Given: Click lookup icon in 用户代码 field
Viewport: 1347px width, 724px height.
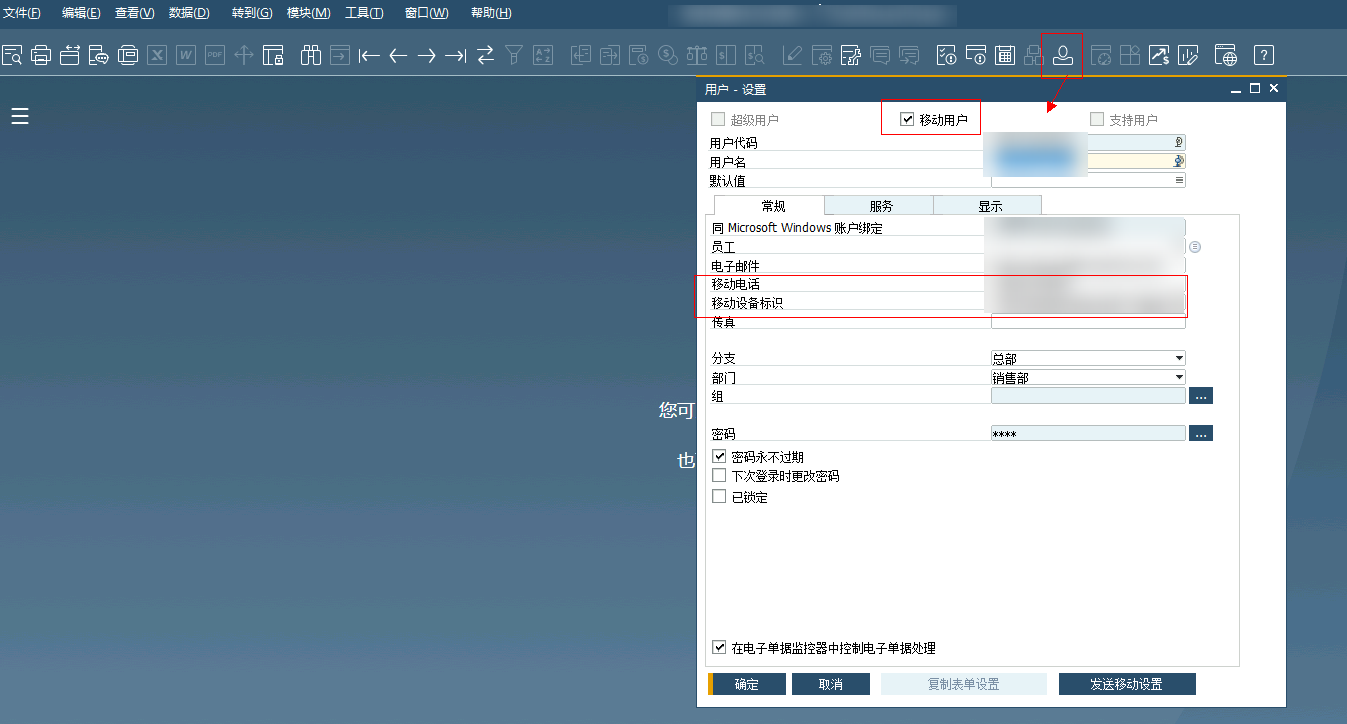Looking at the screenshot, I should coord(1179,142).
